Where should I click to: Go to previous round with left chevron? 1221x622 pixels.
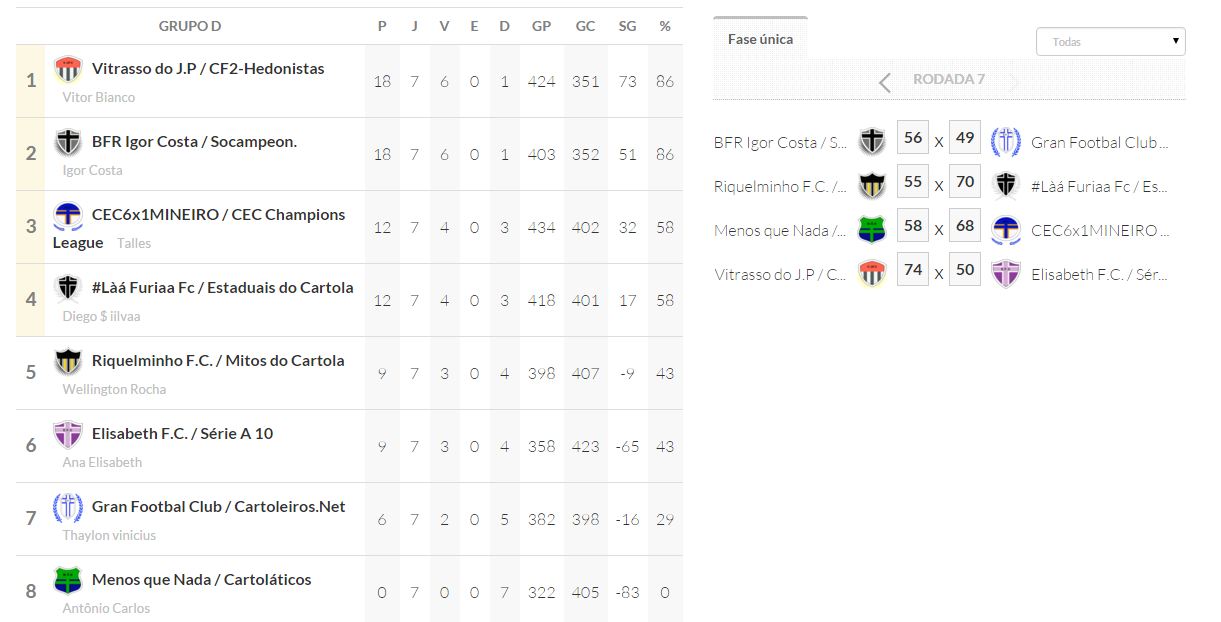click(x=885, y=82)
